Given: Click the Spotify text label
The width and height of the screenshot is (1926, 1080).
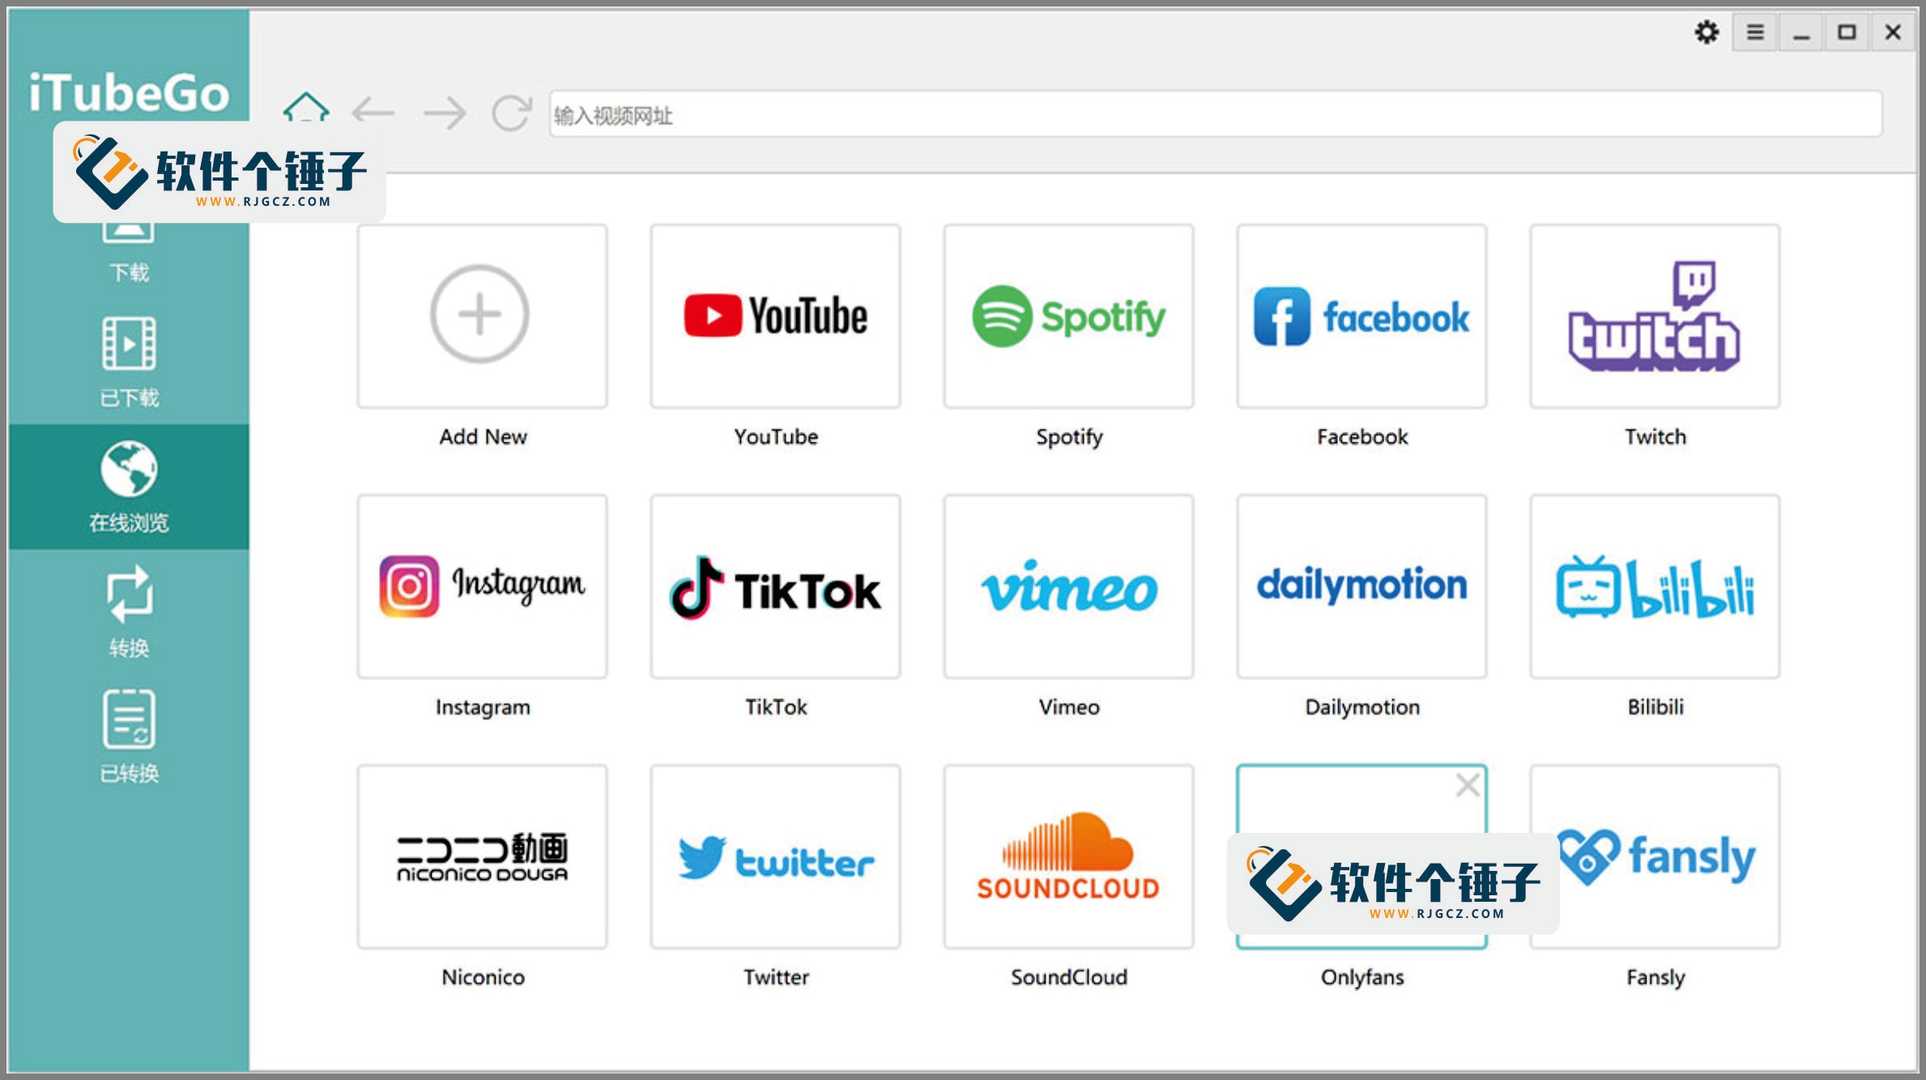Looking at the screenshot, I should [1069, 438].
